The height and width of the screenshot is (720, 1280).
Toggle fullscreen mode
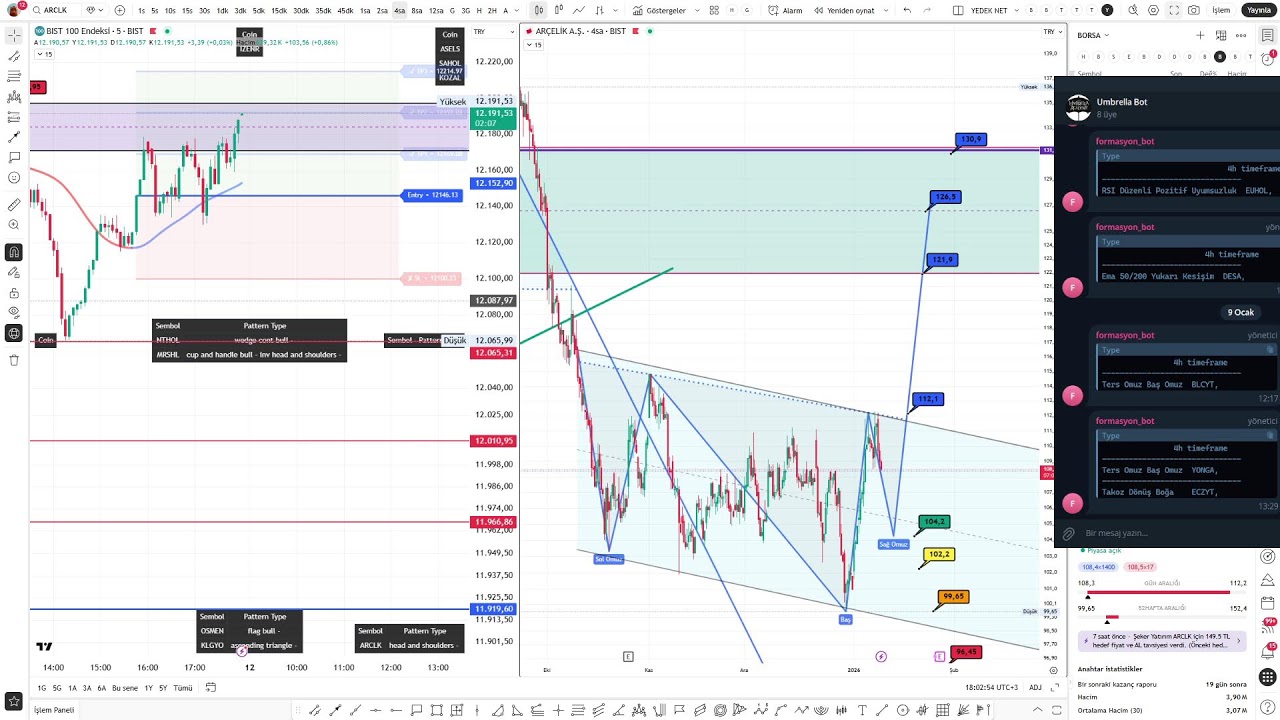(1173, 10)
